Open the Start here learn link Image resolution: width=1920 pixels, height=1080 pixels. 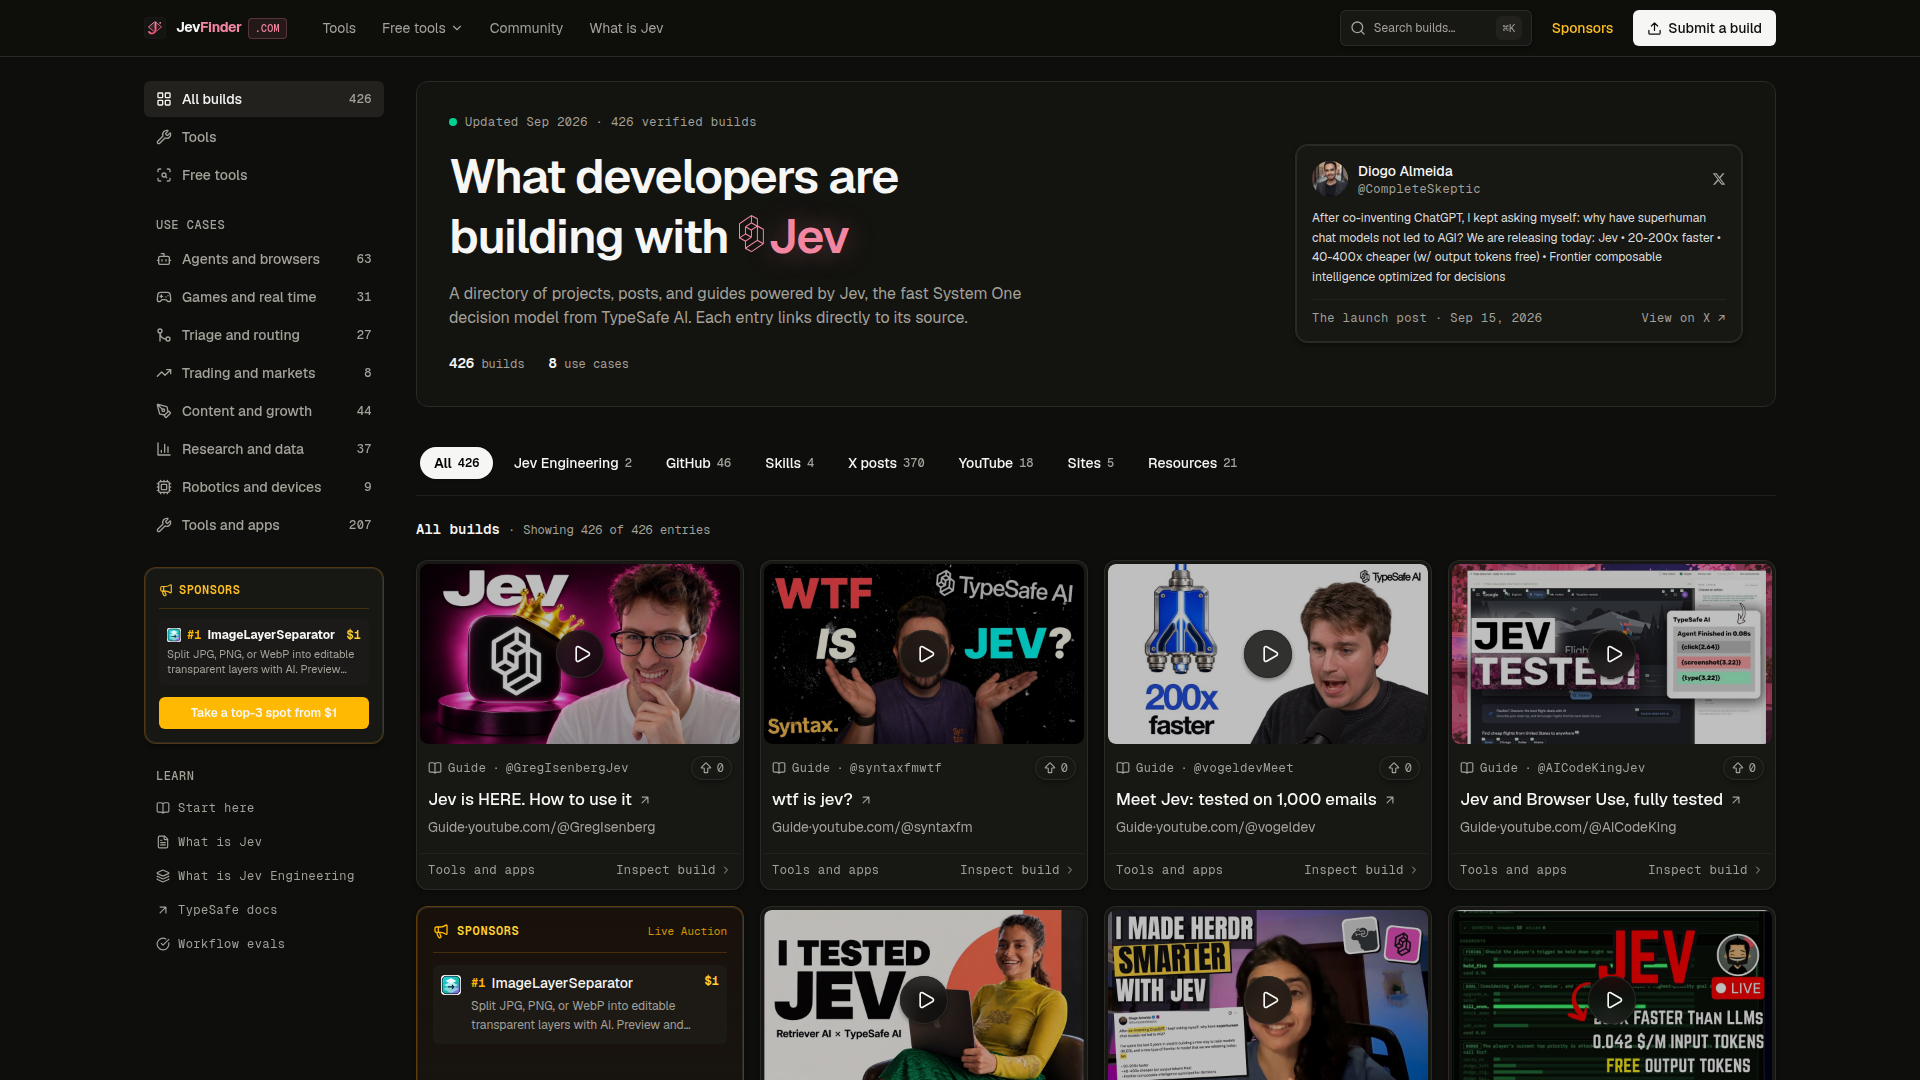(x=206, y=808)
